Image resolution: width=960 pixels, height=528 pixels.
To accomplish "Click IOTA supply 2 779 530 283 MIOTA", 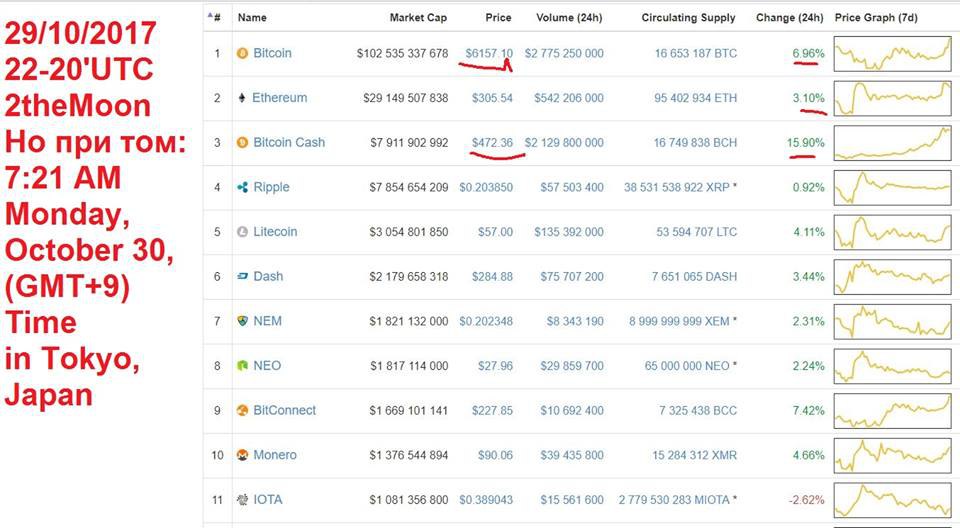I will (x=674, y=500).
